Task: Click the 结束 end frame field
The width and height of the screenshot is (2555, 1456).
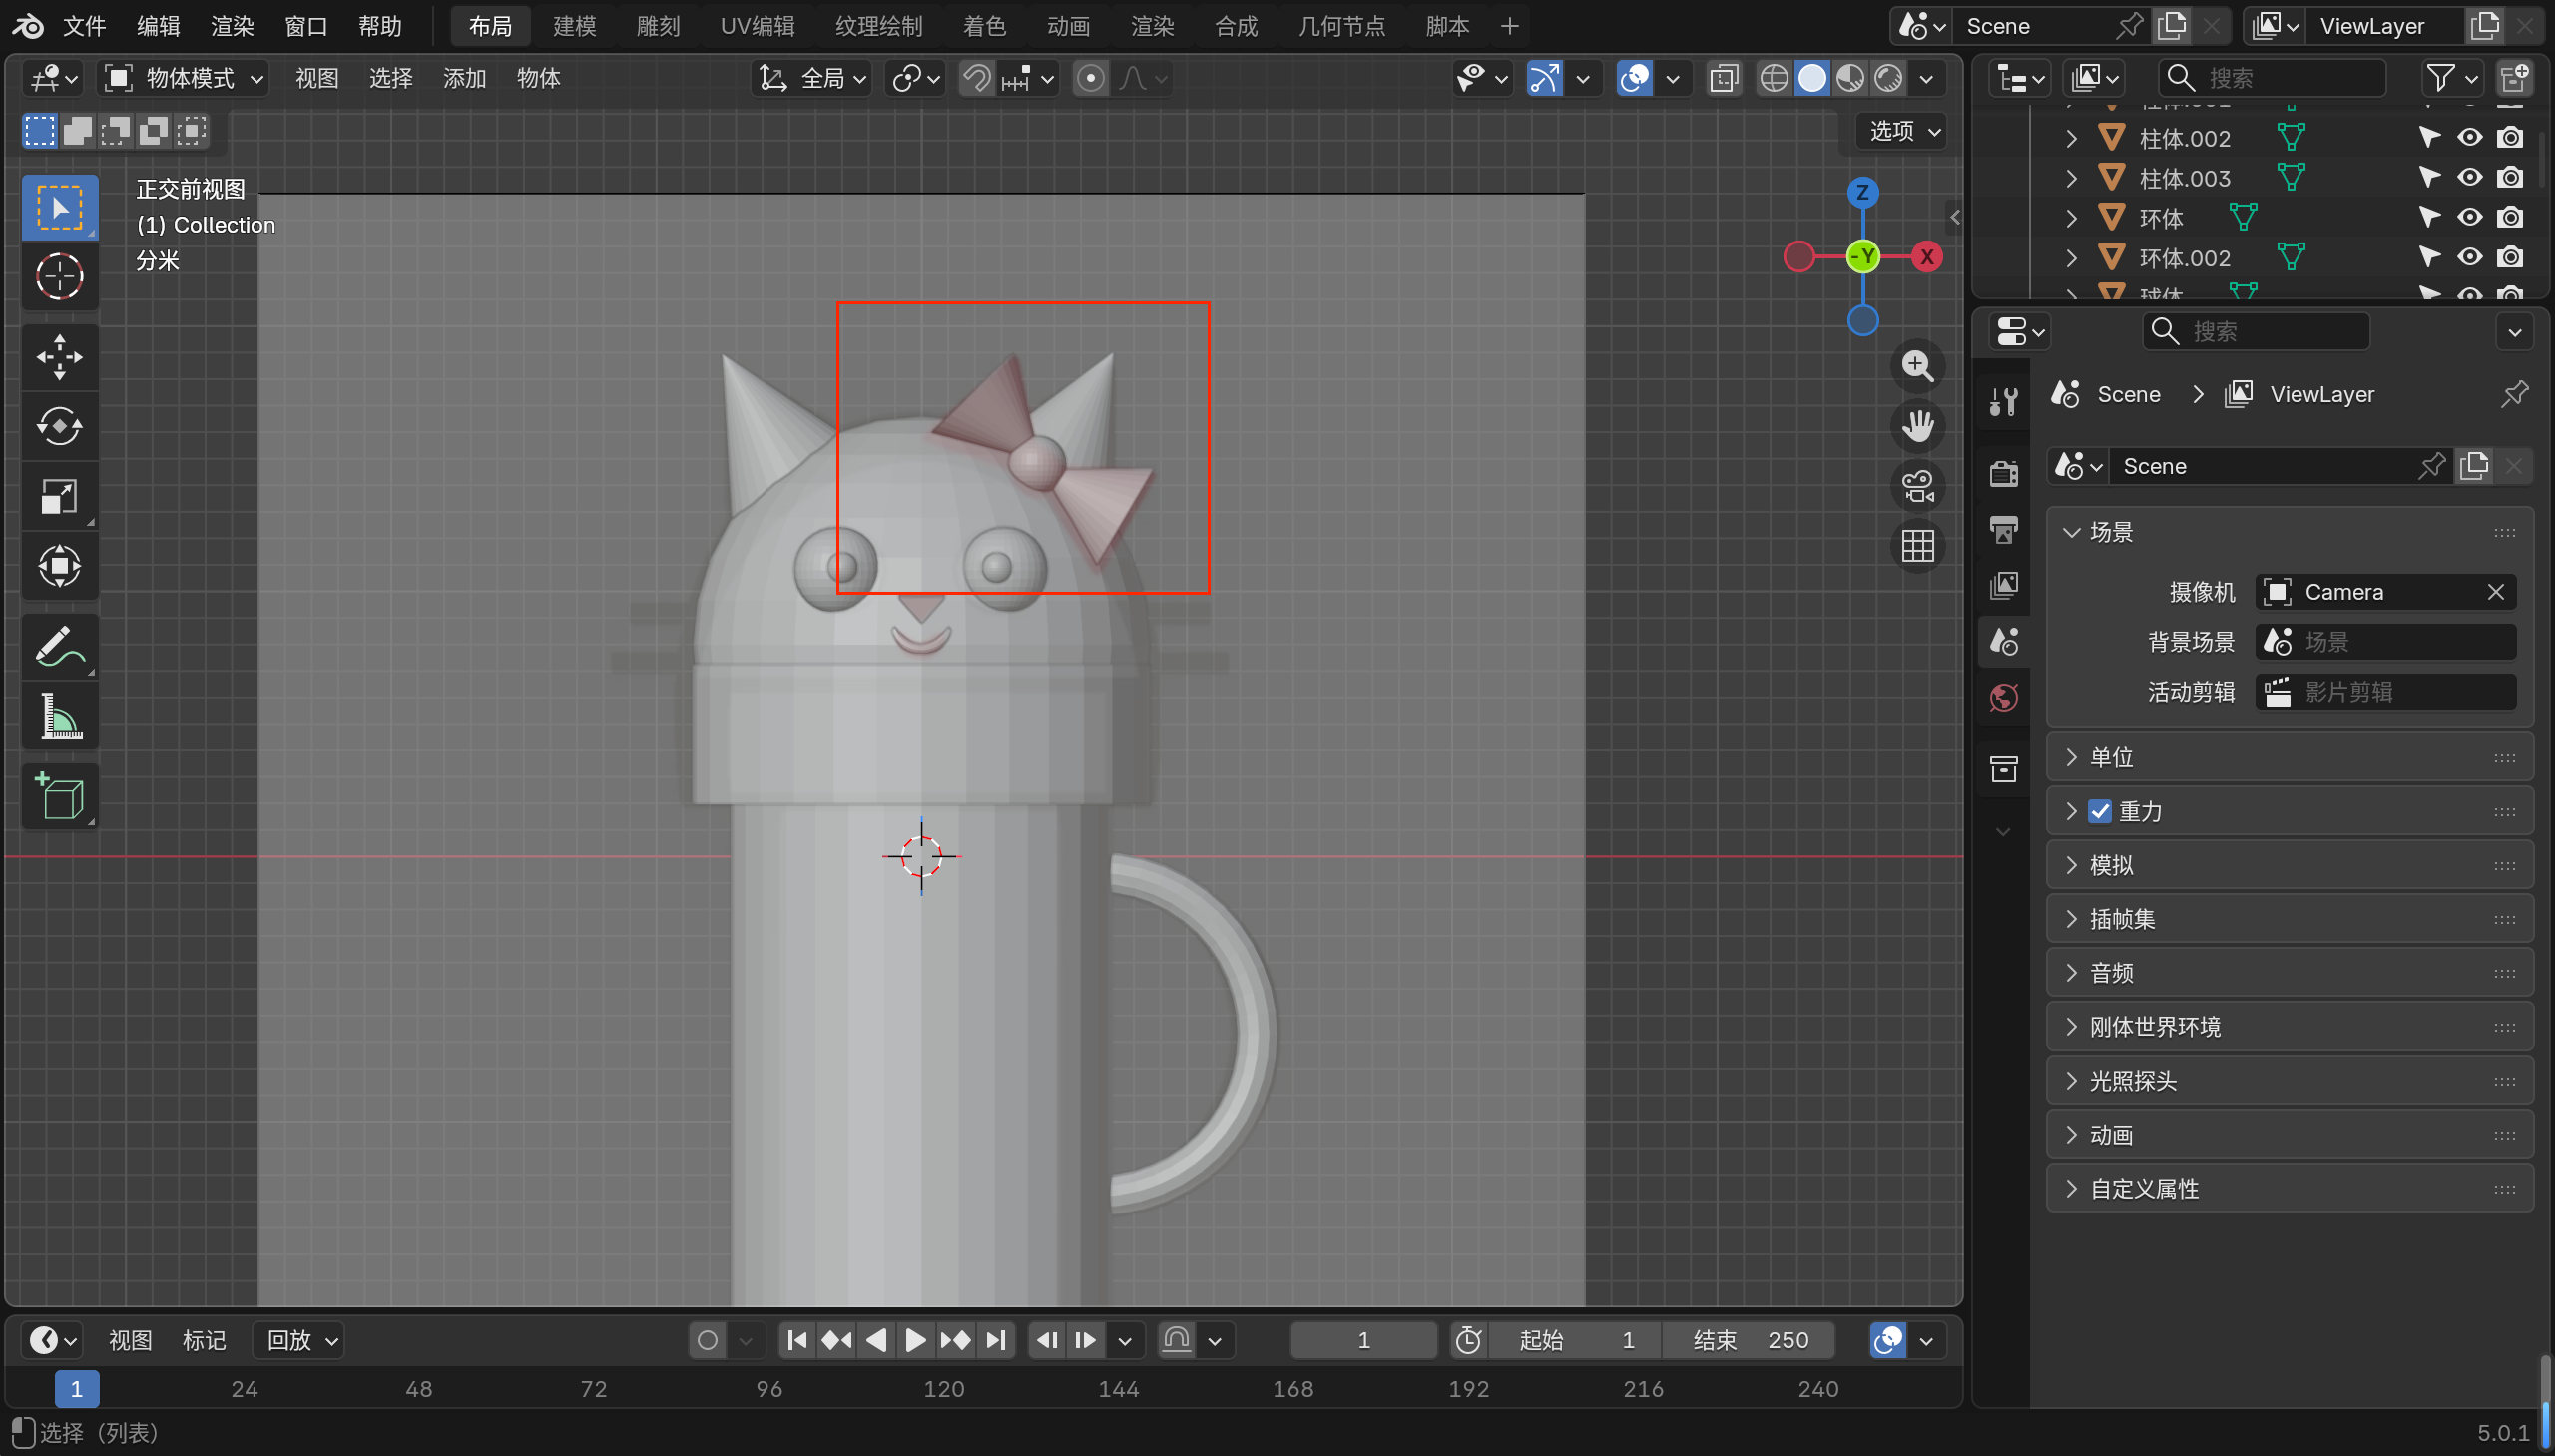Action: [x=1750, y=1340]
